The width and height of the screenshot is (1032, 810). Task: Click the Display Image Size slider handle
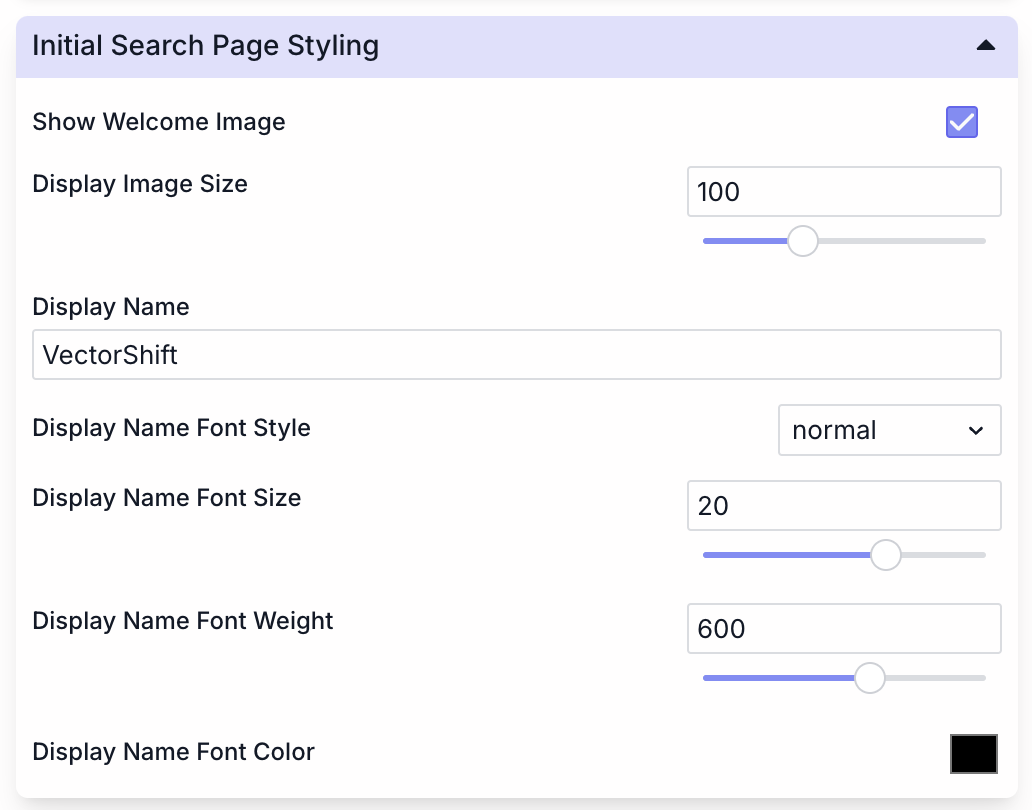pos(801,241)
